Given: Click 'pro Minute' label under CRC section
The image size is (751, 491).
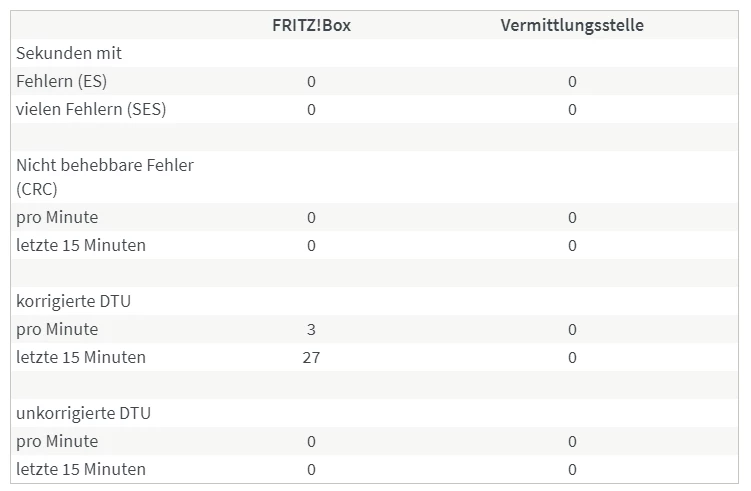Looking at the screenshot, I should (x=57, y=217).
